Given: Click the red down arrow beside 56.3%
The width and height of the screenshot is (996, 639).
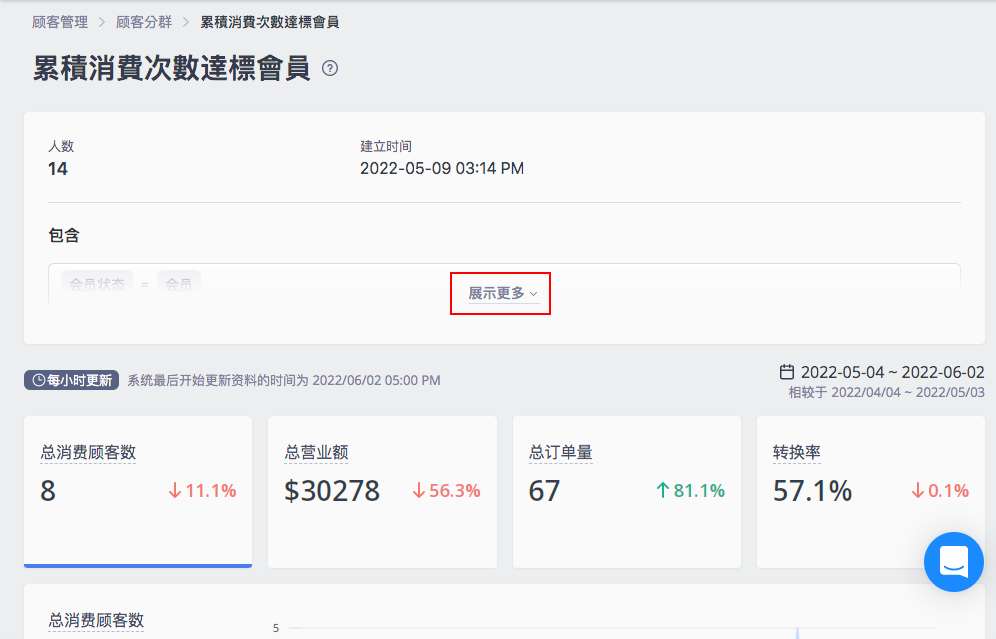Looking at the screenshot, I should coord(419,490).
